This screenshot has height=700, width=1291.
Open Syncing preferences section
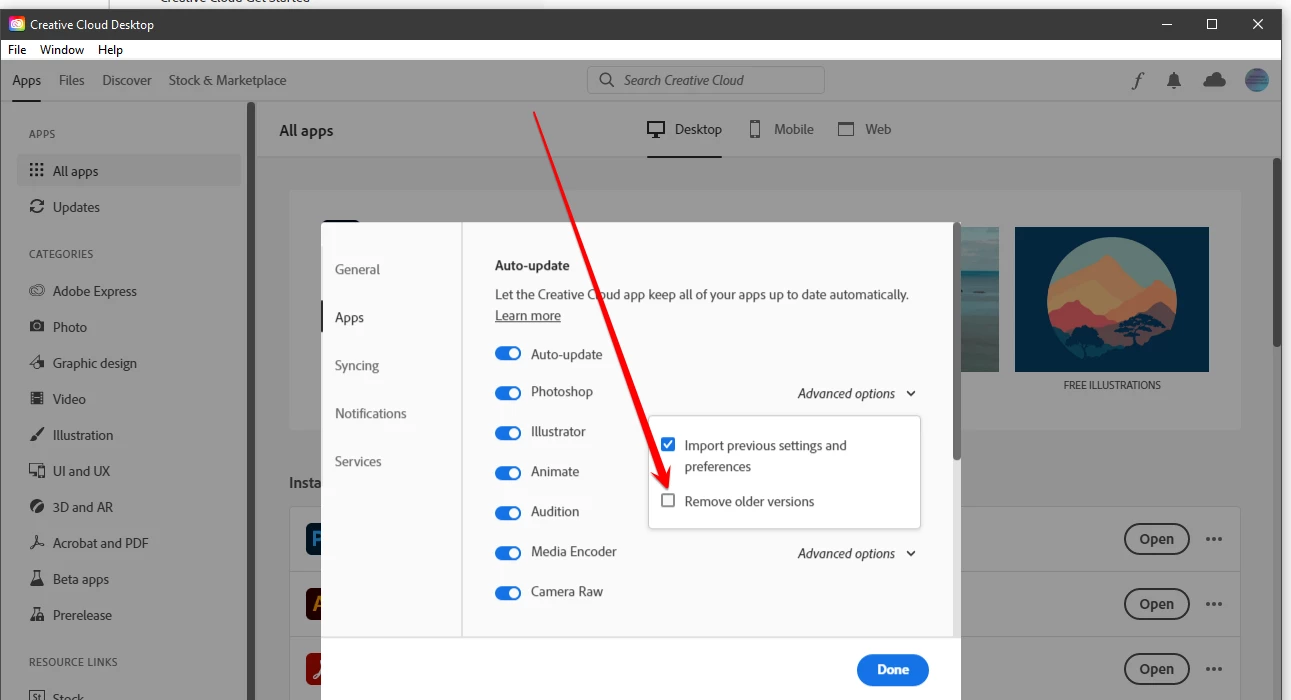[x=357, y=365]
